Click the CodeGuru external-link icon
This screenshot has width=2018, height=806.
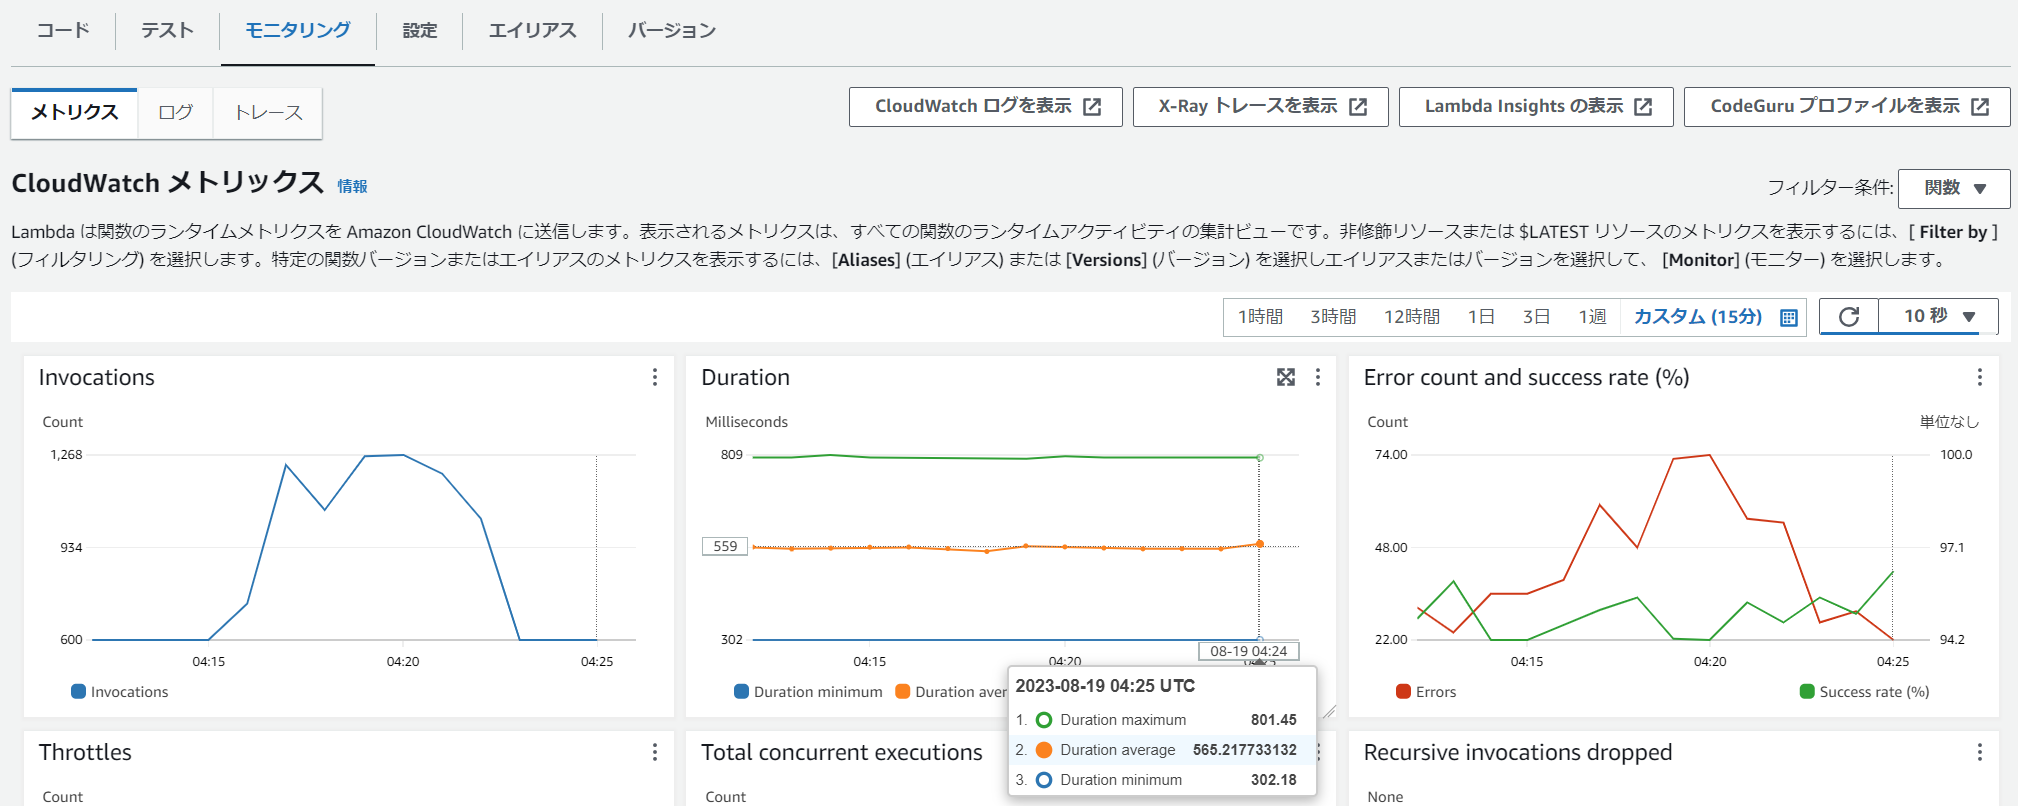click(x=1980, y=107)
